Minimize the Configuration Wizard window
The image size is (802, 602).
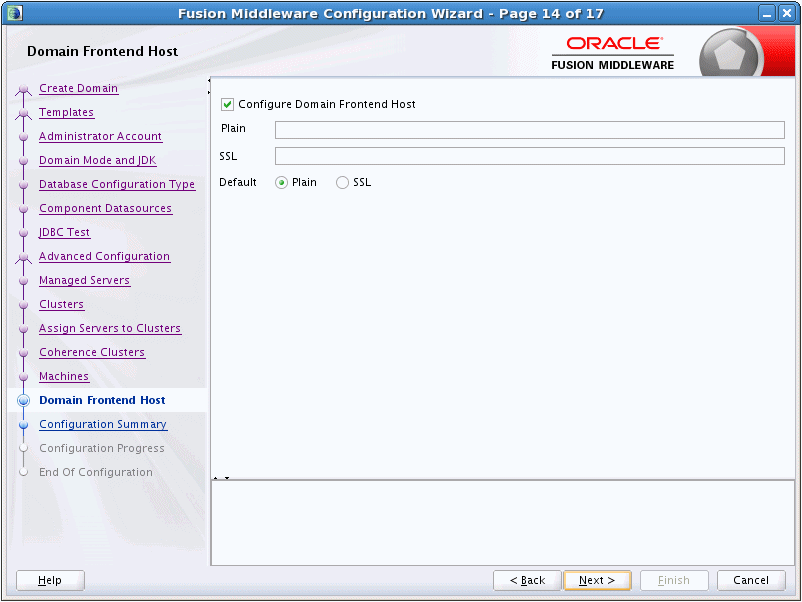(767, 13)
